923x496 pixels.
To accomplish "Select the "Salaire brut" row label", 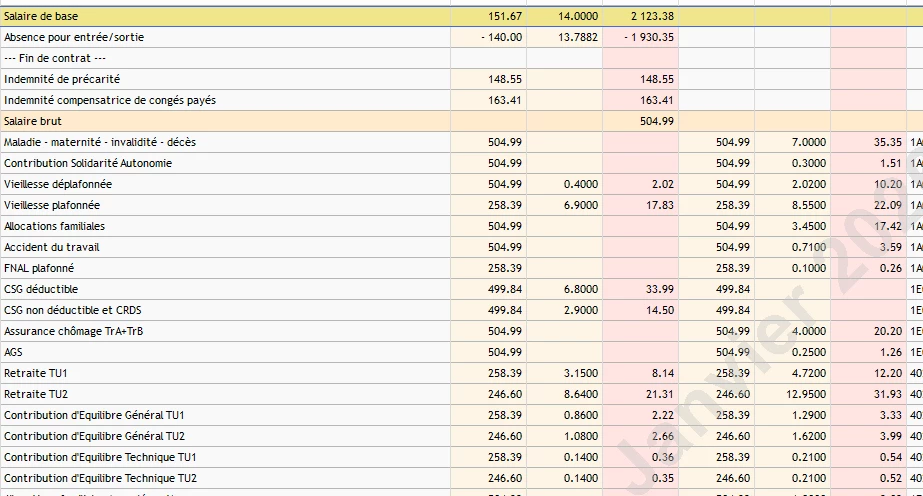I will pyautogui.click(x=33, y=121).
